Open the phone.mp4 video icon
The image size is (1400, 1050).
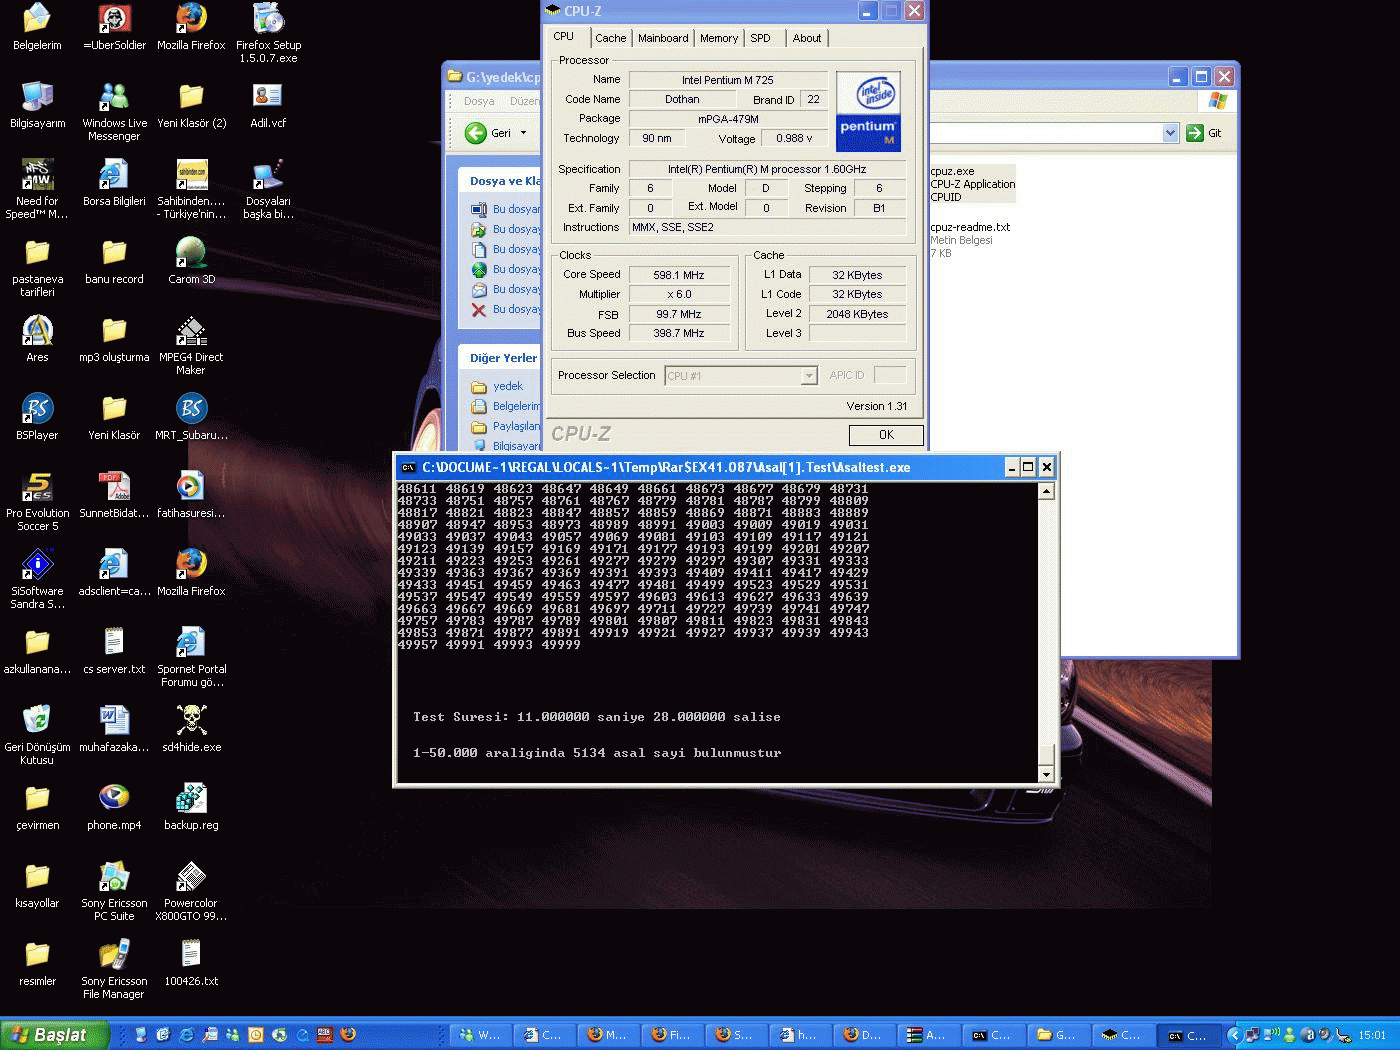114,806
